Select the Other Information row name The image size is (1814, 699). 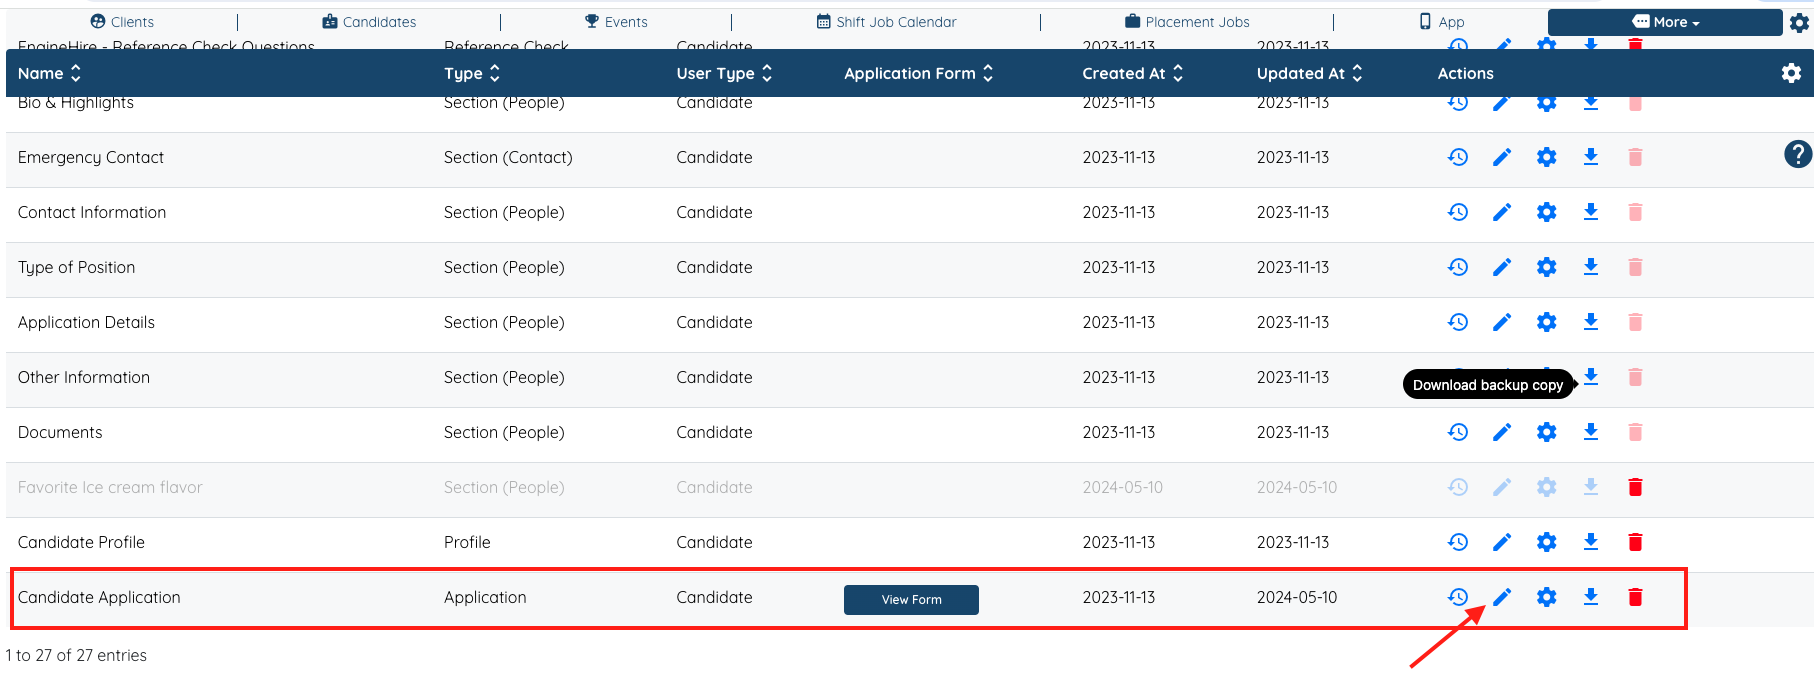coord(84,377)
